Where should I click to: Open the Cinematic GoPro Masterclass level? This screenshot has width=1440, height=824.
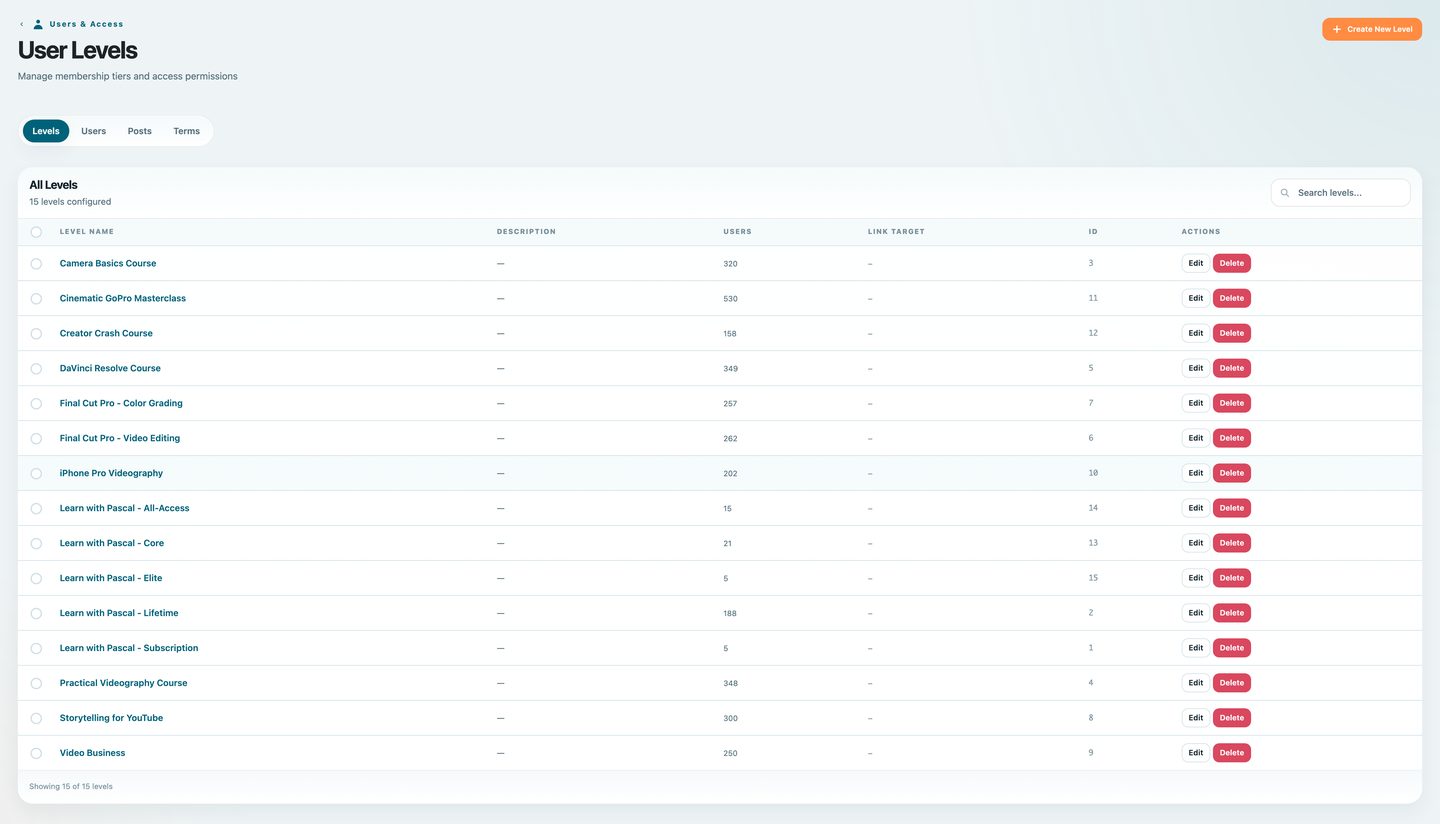(x=123, y=298)
